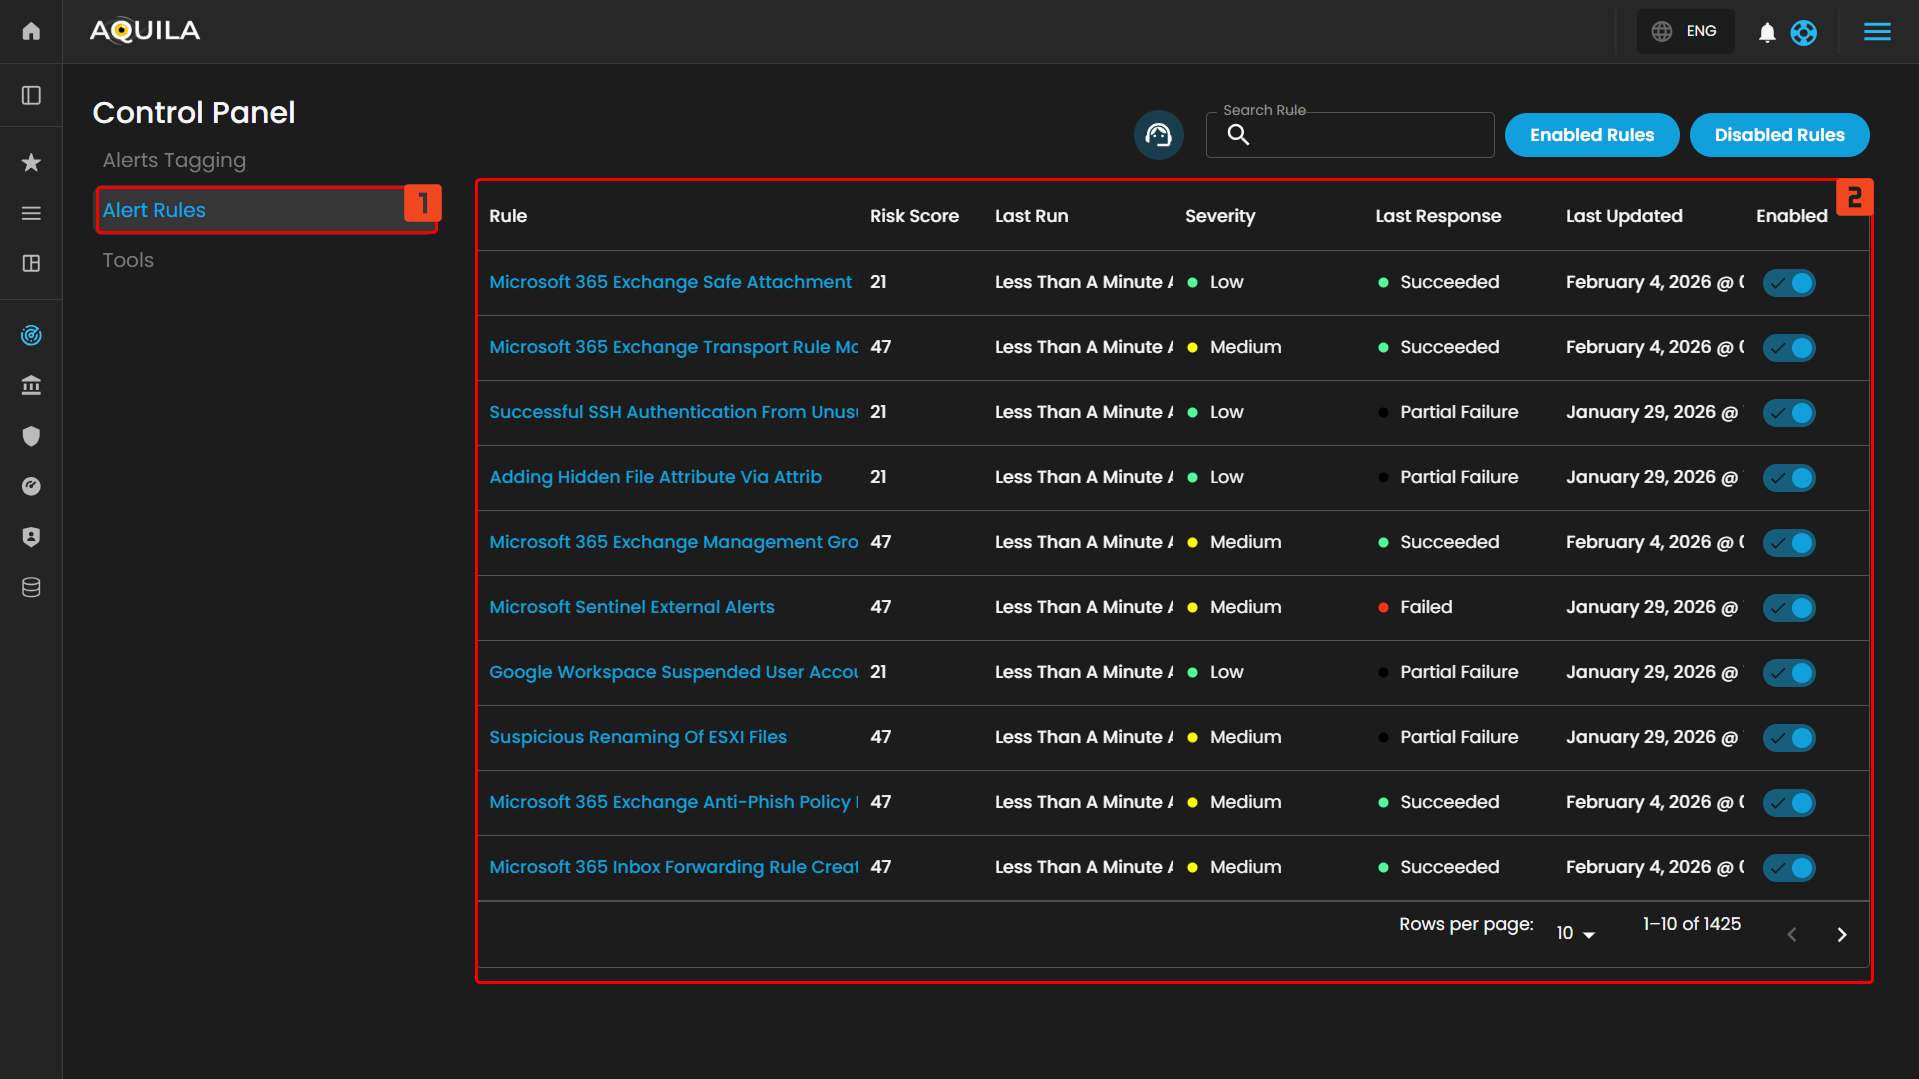The width and height of the screenshot is (1919, 1079).
Task: Toggle the sidebar panel layout icon
Action: pyautogui.click(x=31, y=95)
